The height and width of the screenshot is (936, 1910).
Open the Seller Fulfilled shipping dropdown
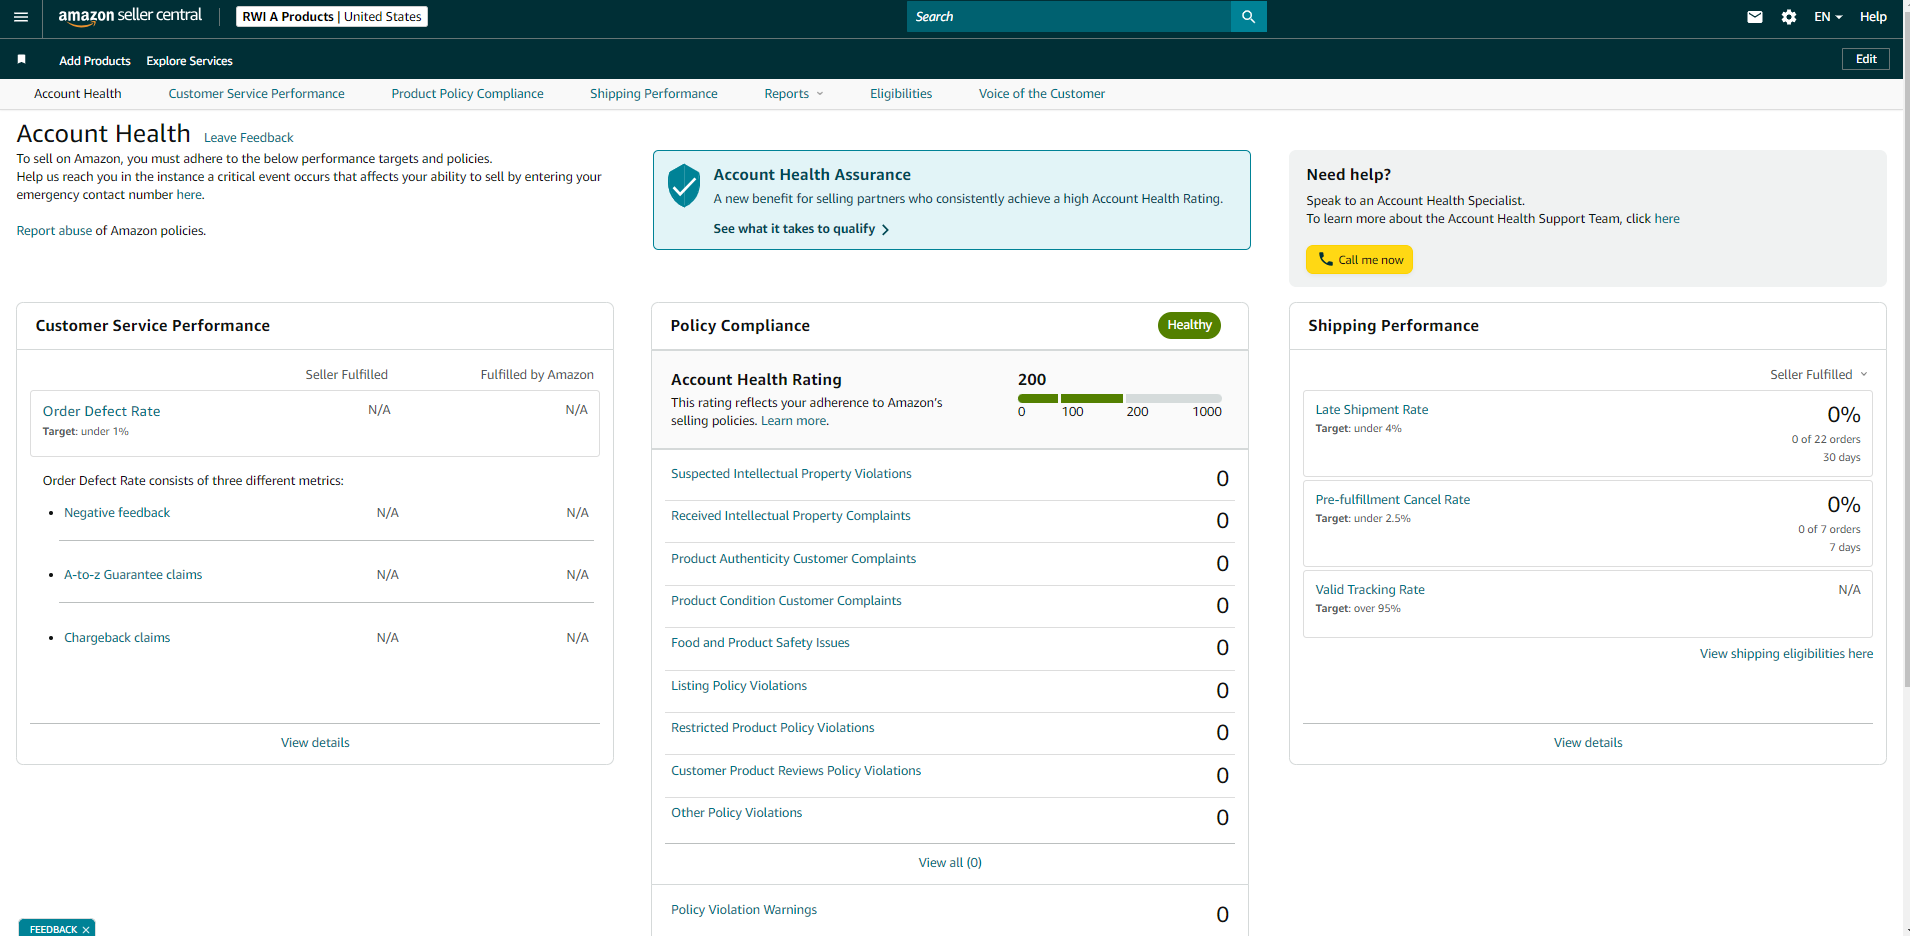click(1819, 375)
